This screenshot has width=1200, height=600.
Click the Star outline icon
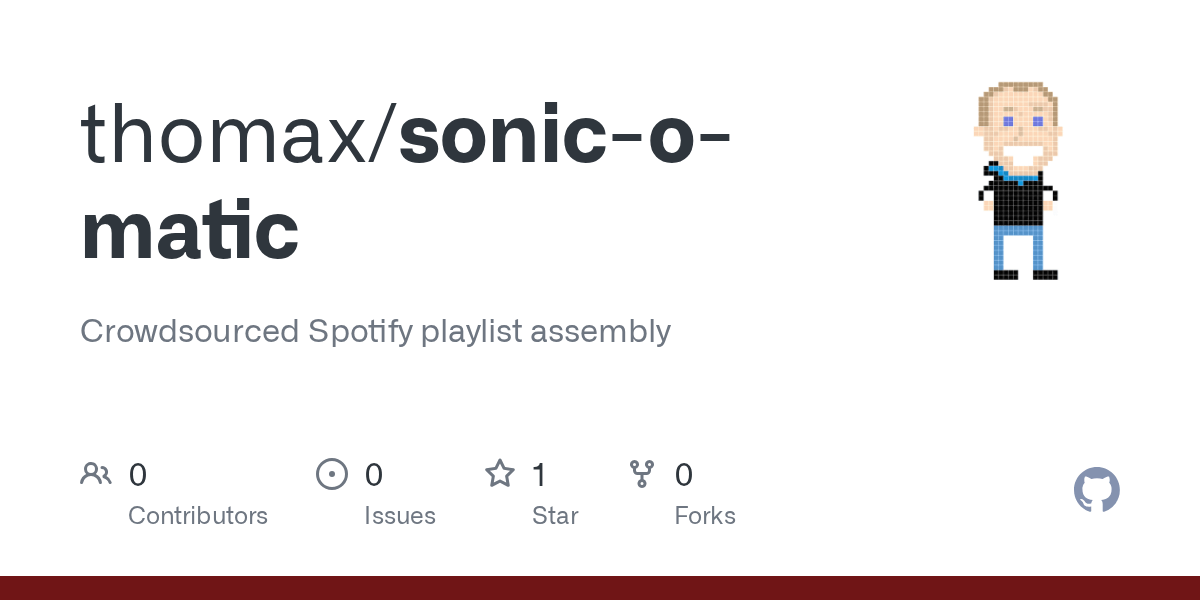(x=500, y=473)
